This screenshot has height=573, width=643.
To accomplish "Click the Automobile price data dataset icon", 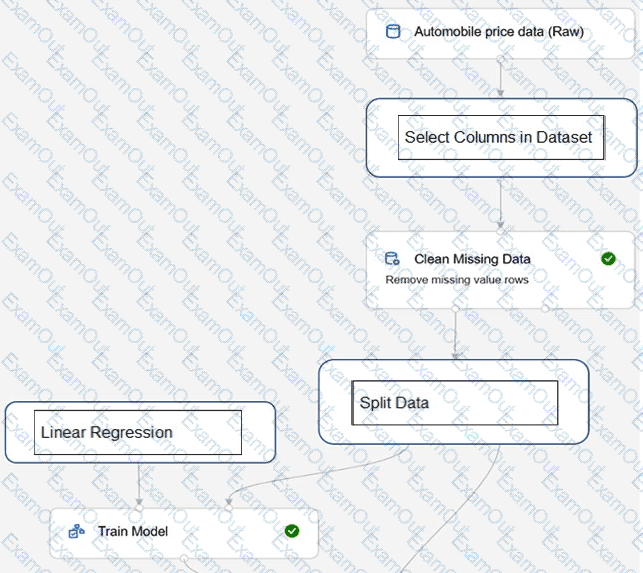I will coord(394,32).
